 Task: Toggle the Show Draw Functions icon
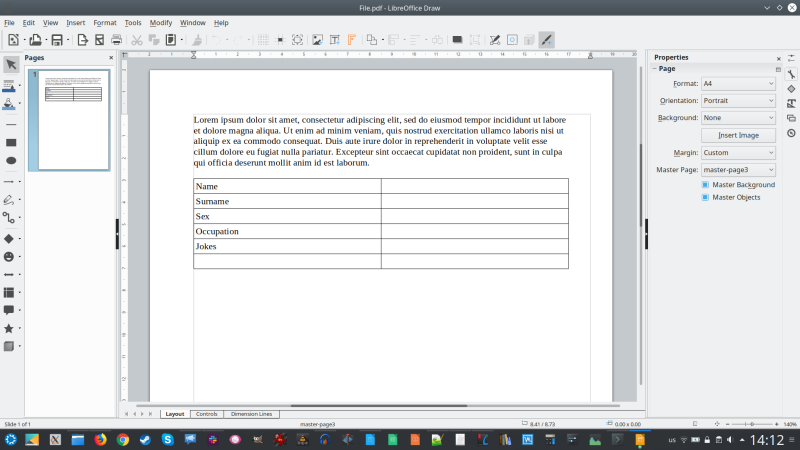point(546,40)
